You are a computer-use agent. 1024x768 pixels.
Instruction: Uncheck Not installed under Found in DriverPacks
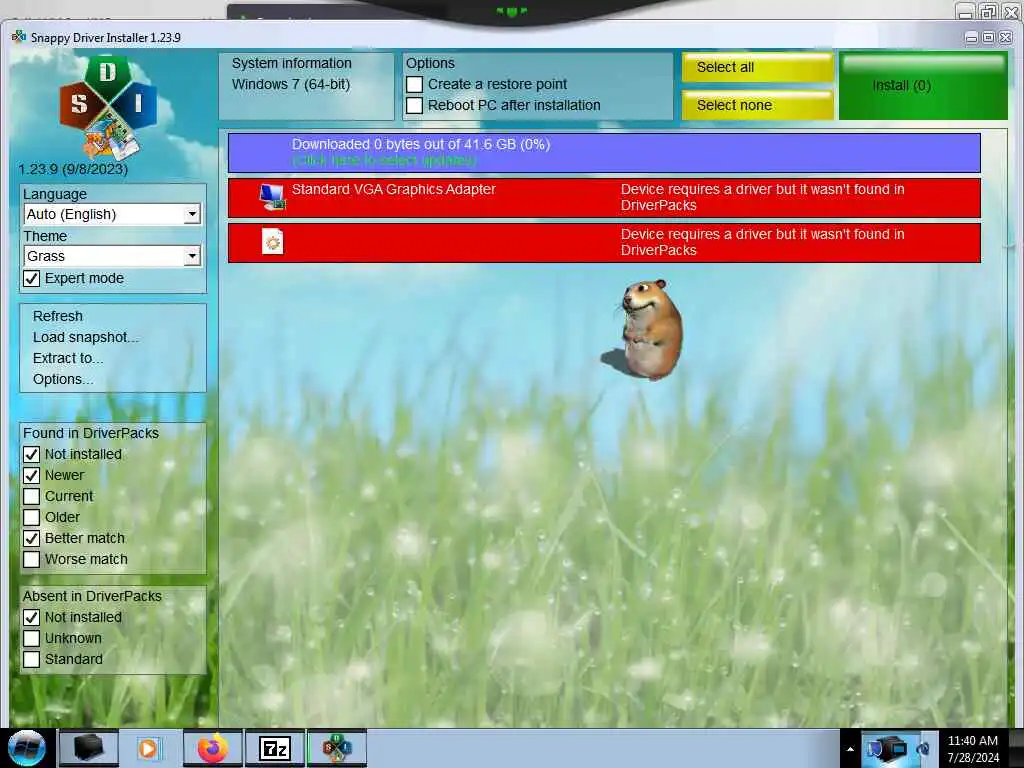point(31,454)
